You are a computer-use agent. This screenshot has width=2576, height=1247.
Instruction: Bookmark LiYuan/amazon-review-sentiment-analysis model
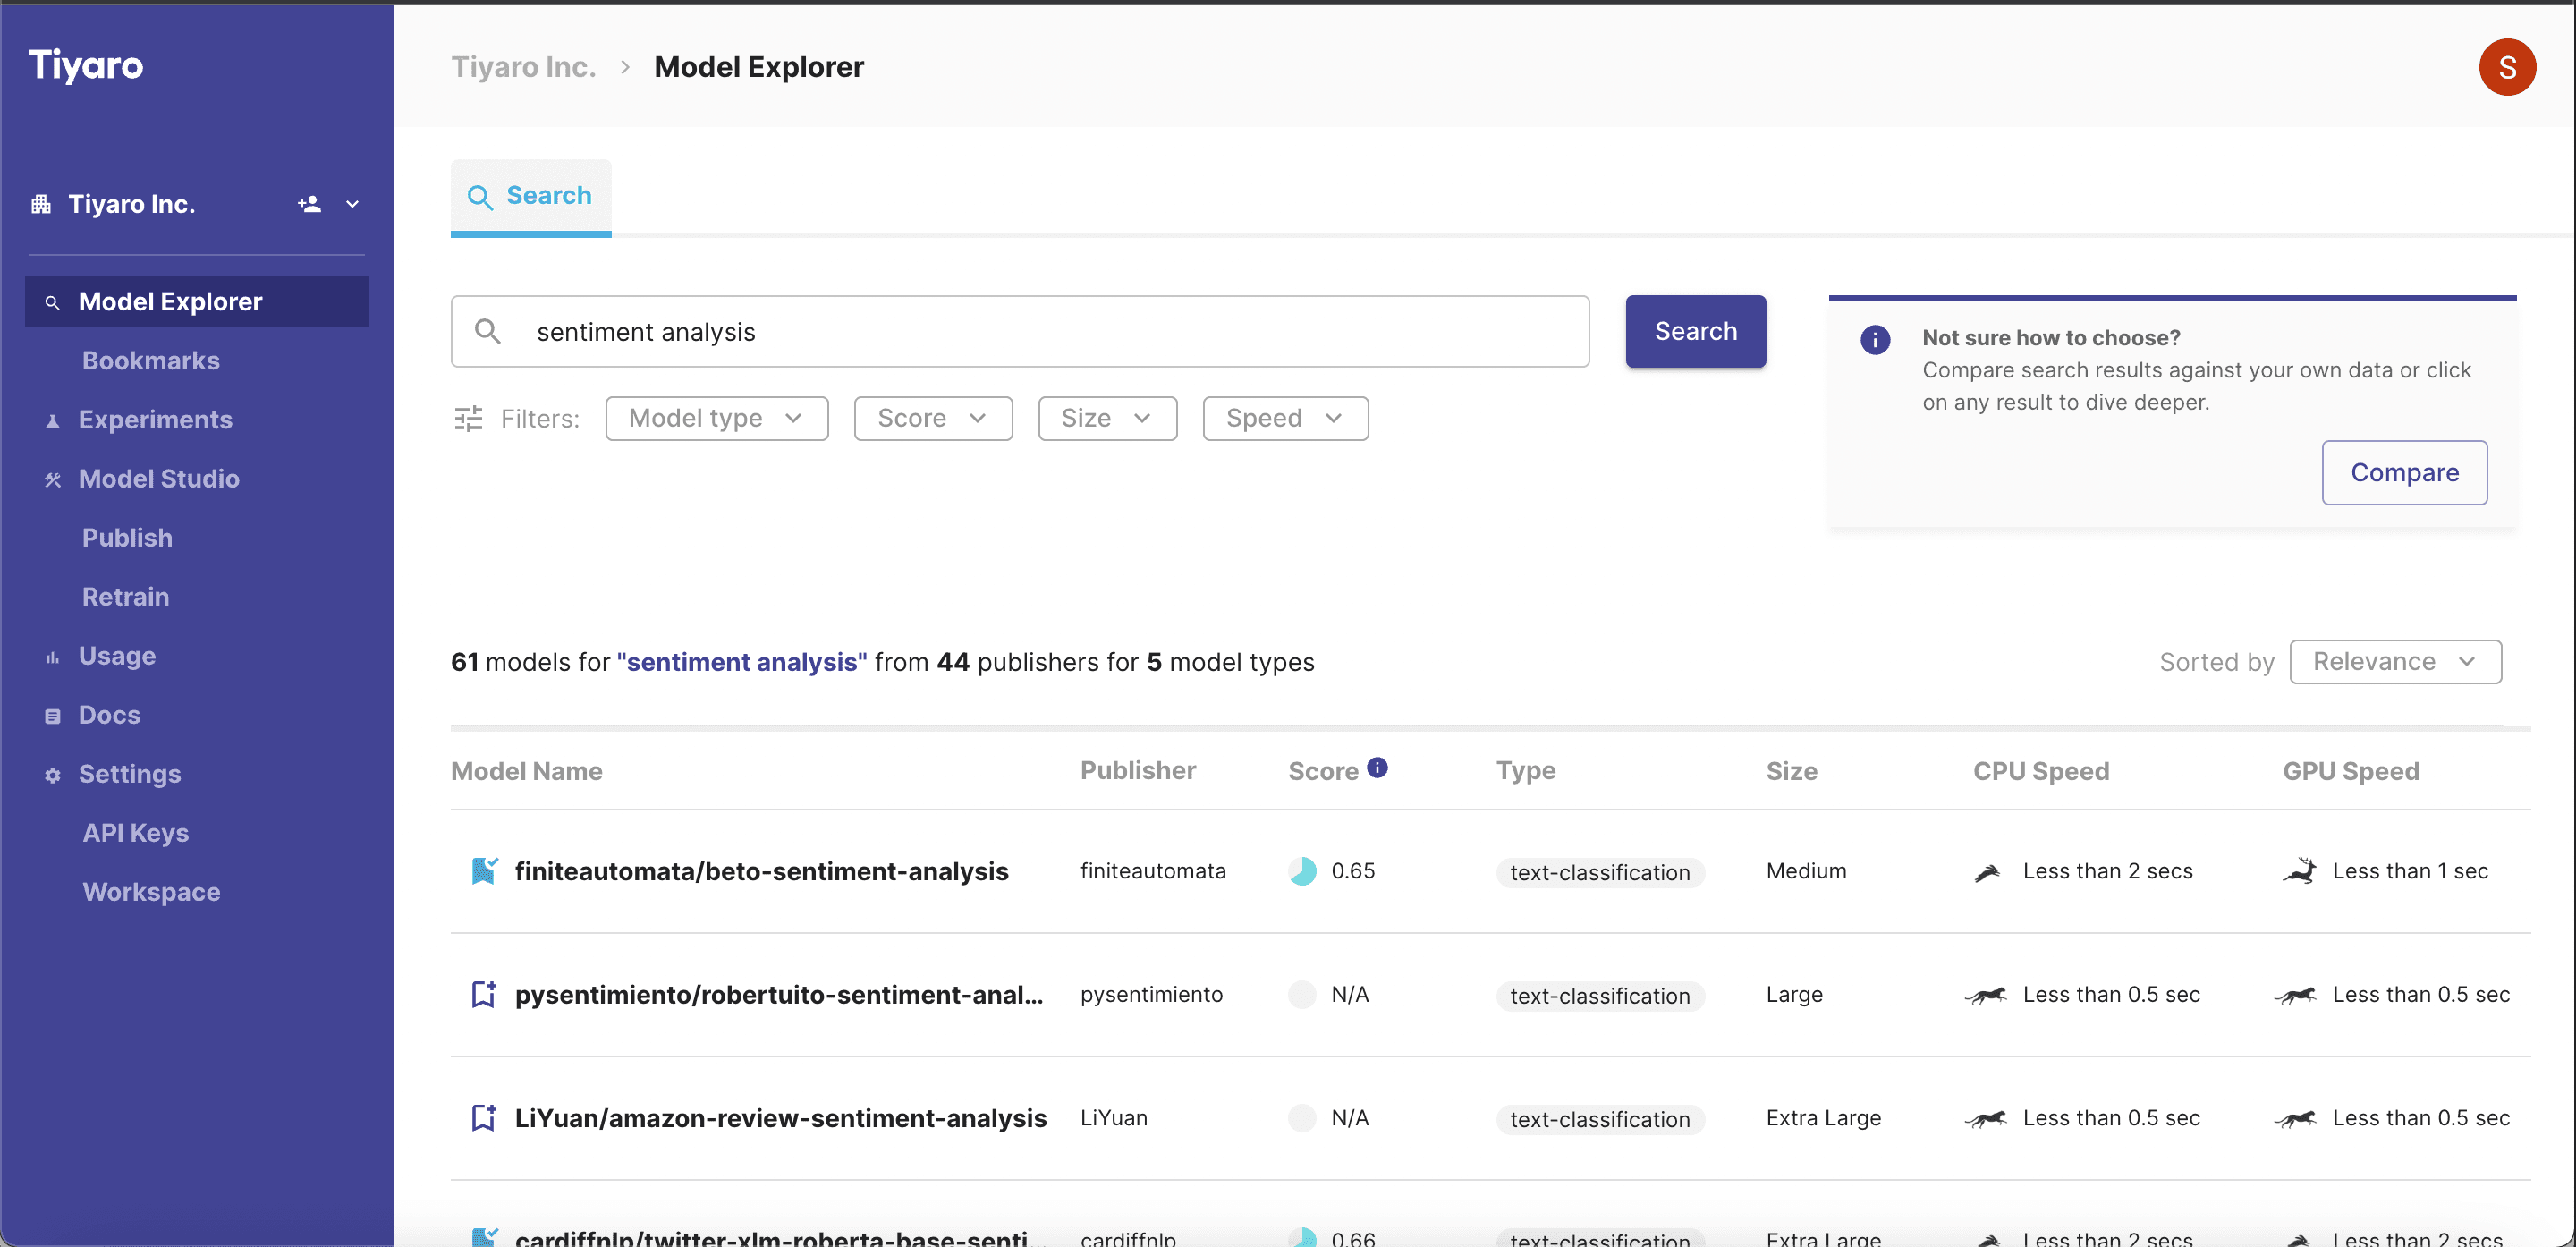(484, 1117)
